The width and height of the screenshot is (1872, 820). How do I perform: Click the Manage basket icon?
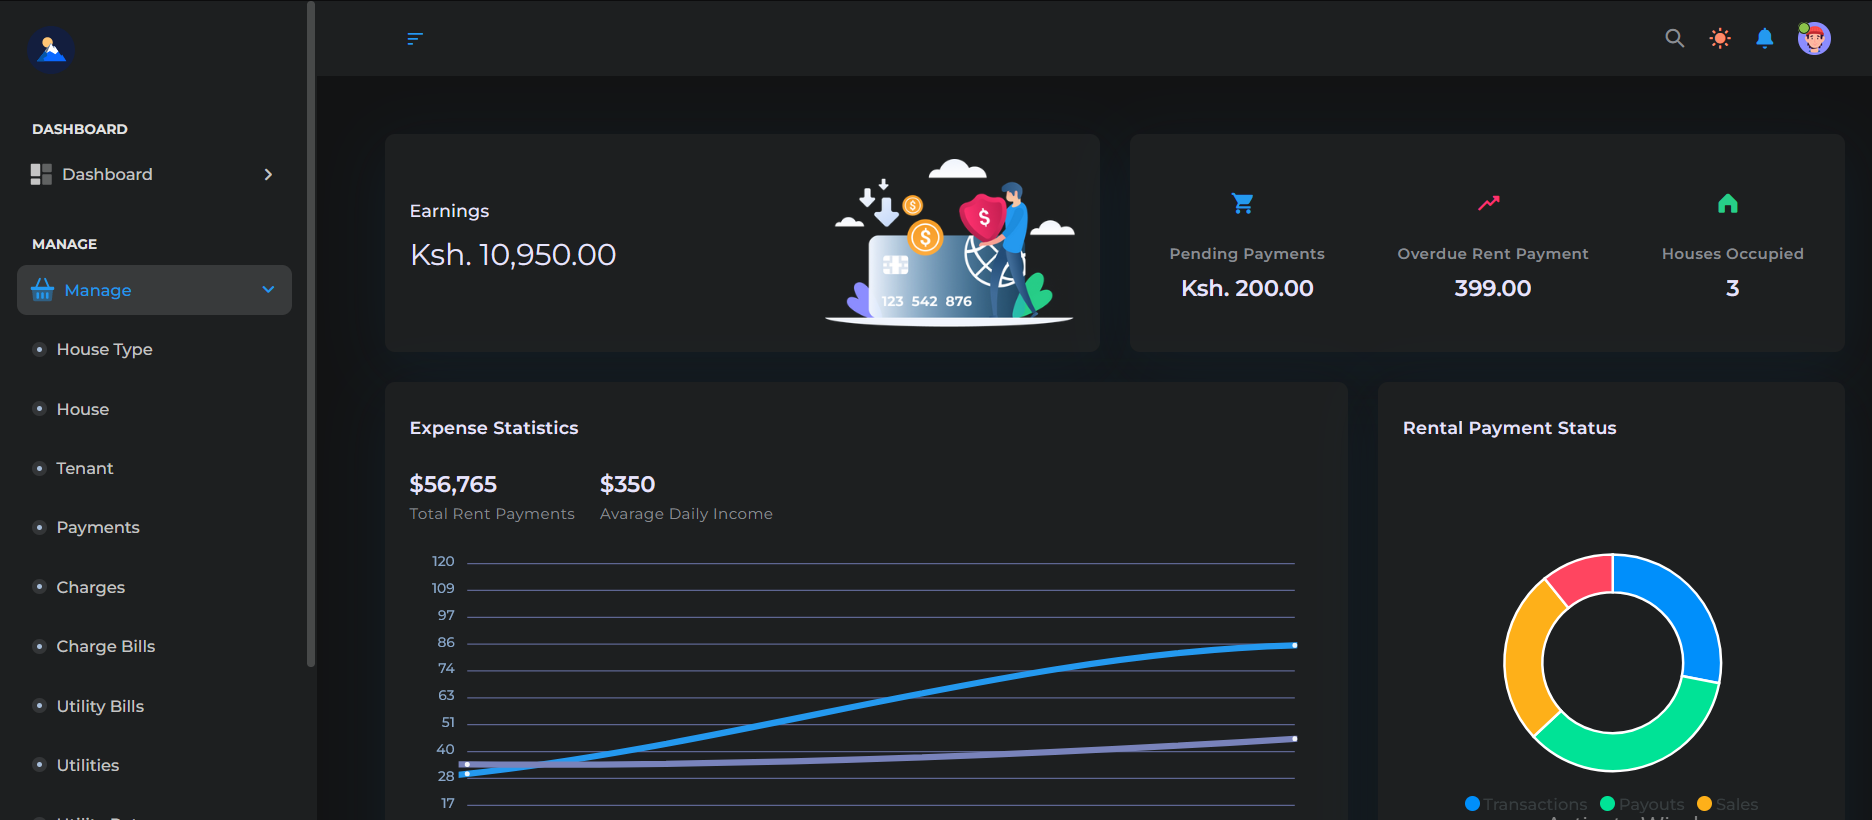click(x=42, y=290)
